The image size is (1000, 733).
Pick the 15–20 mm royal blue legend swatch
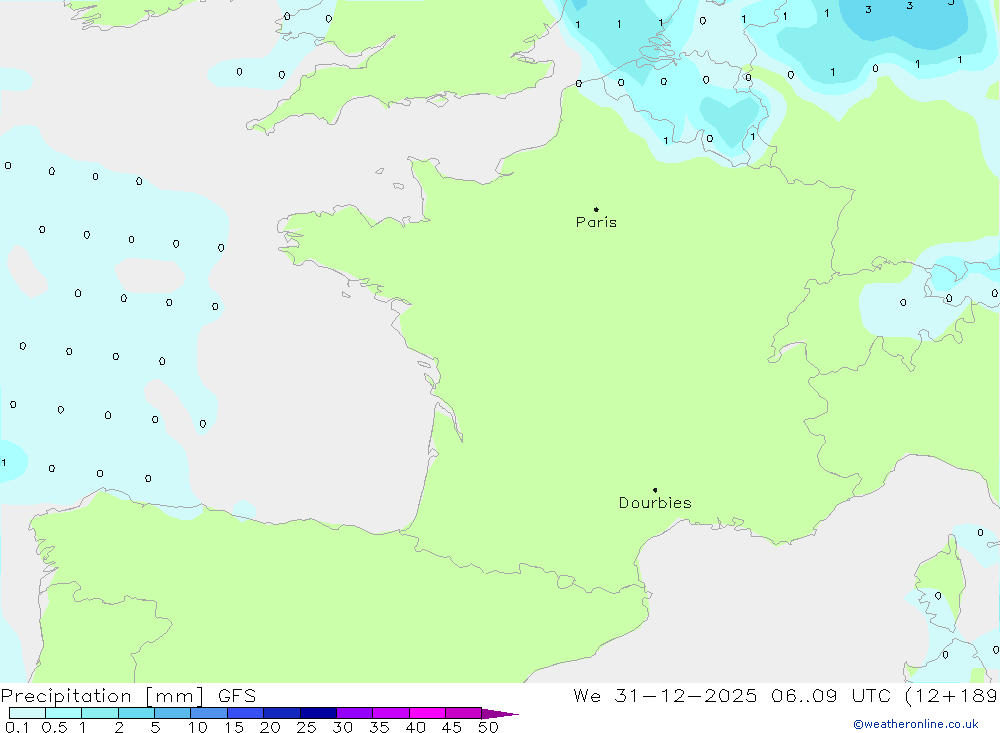click(246, 713)
